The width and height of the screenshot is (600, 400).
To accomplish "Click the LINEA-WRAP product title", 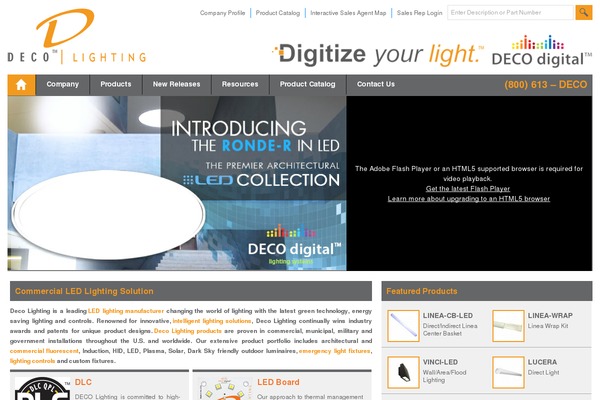I will pyautogui.click(x=550, y=315).
